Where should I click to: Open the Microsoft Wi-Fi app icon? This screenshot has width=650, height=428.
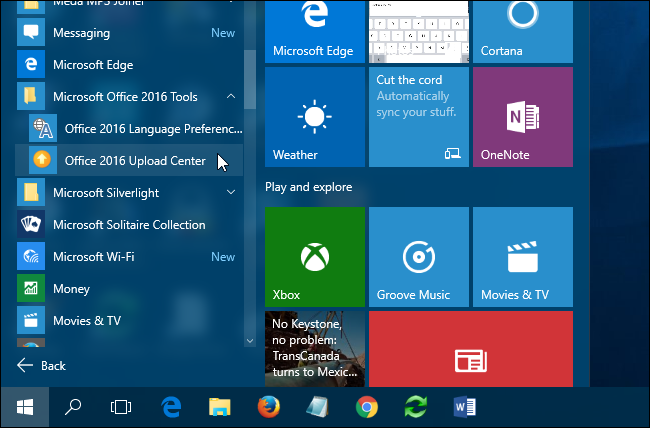[31, 256]
